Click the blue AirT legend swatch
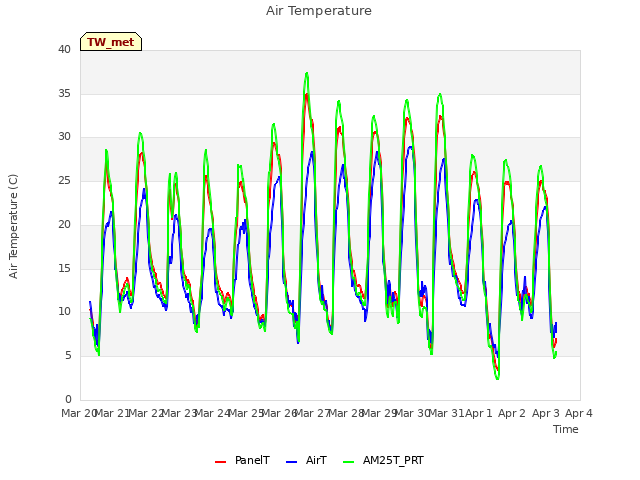Image resolution: width=640 pixels, height=480 pixels. 291,462
